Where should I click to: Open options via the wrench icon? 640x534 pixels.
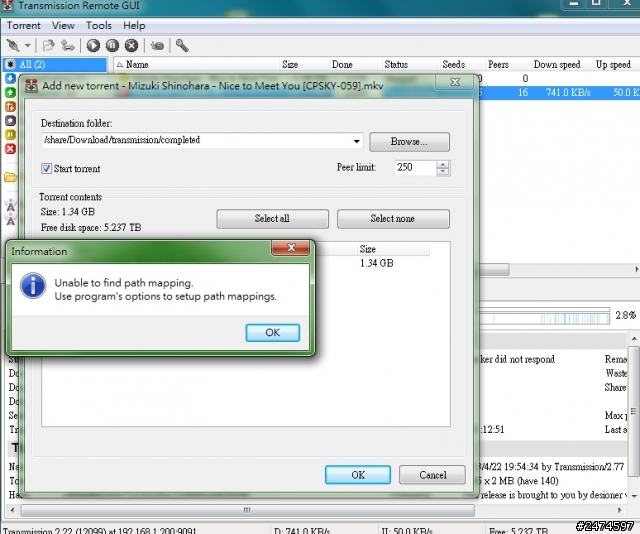(182, 45)
